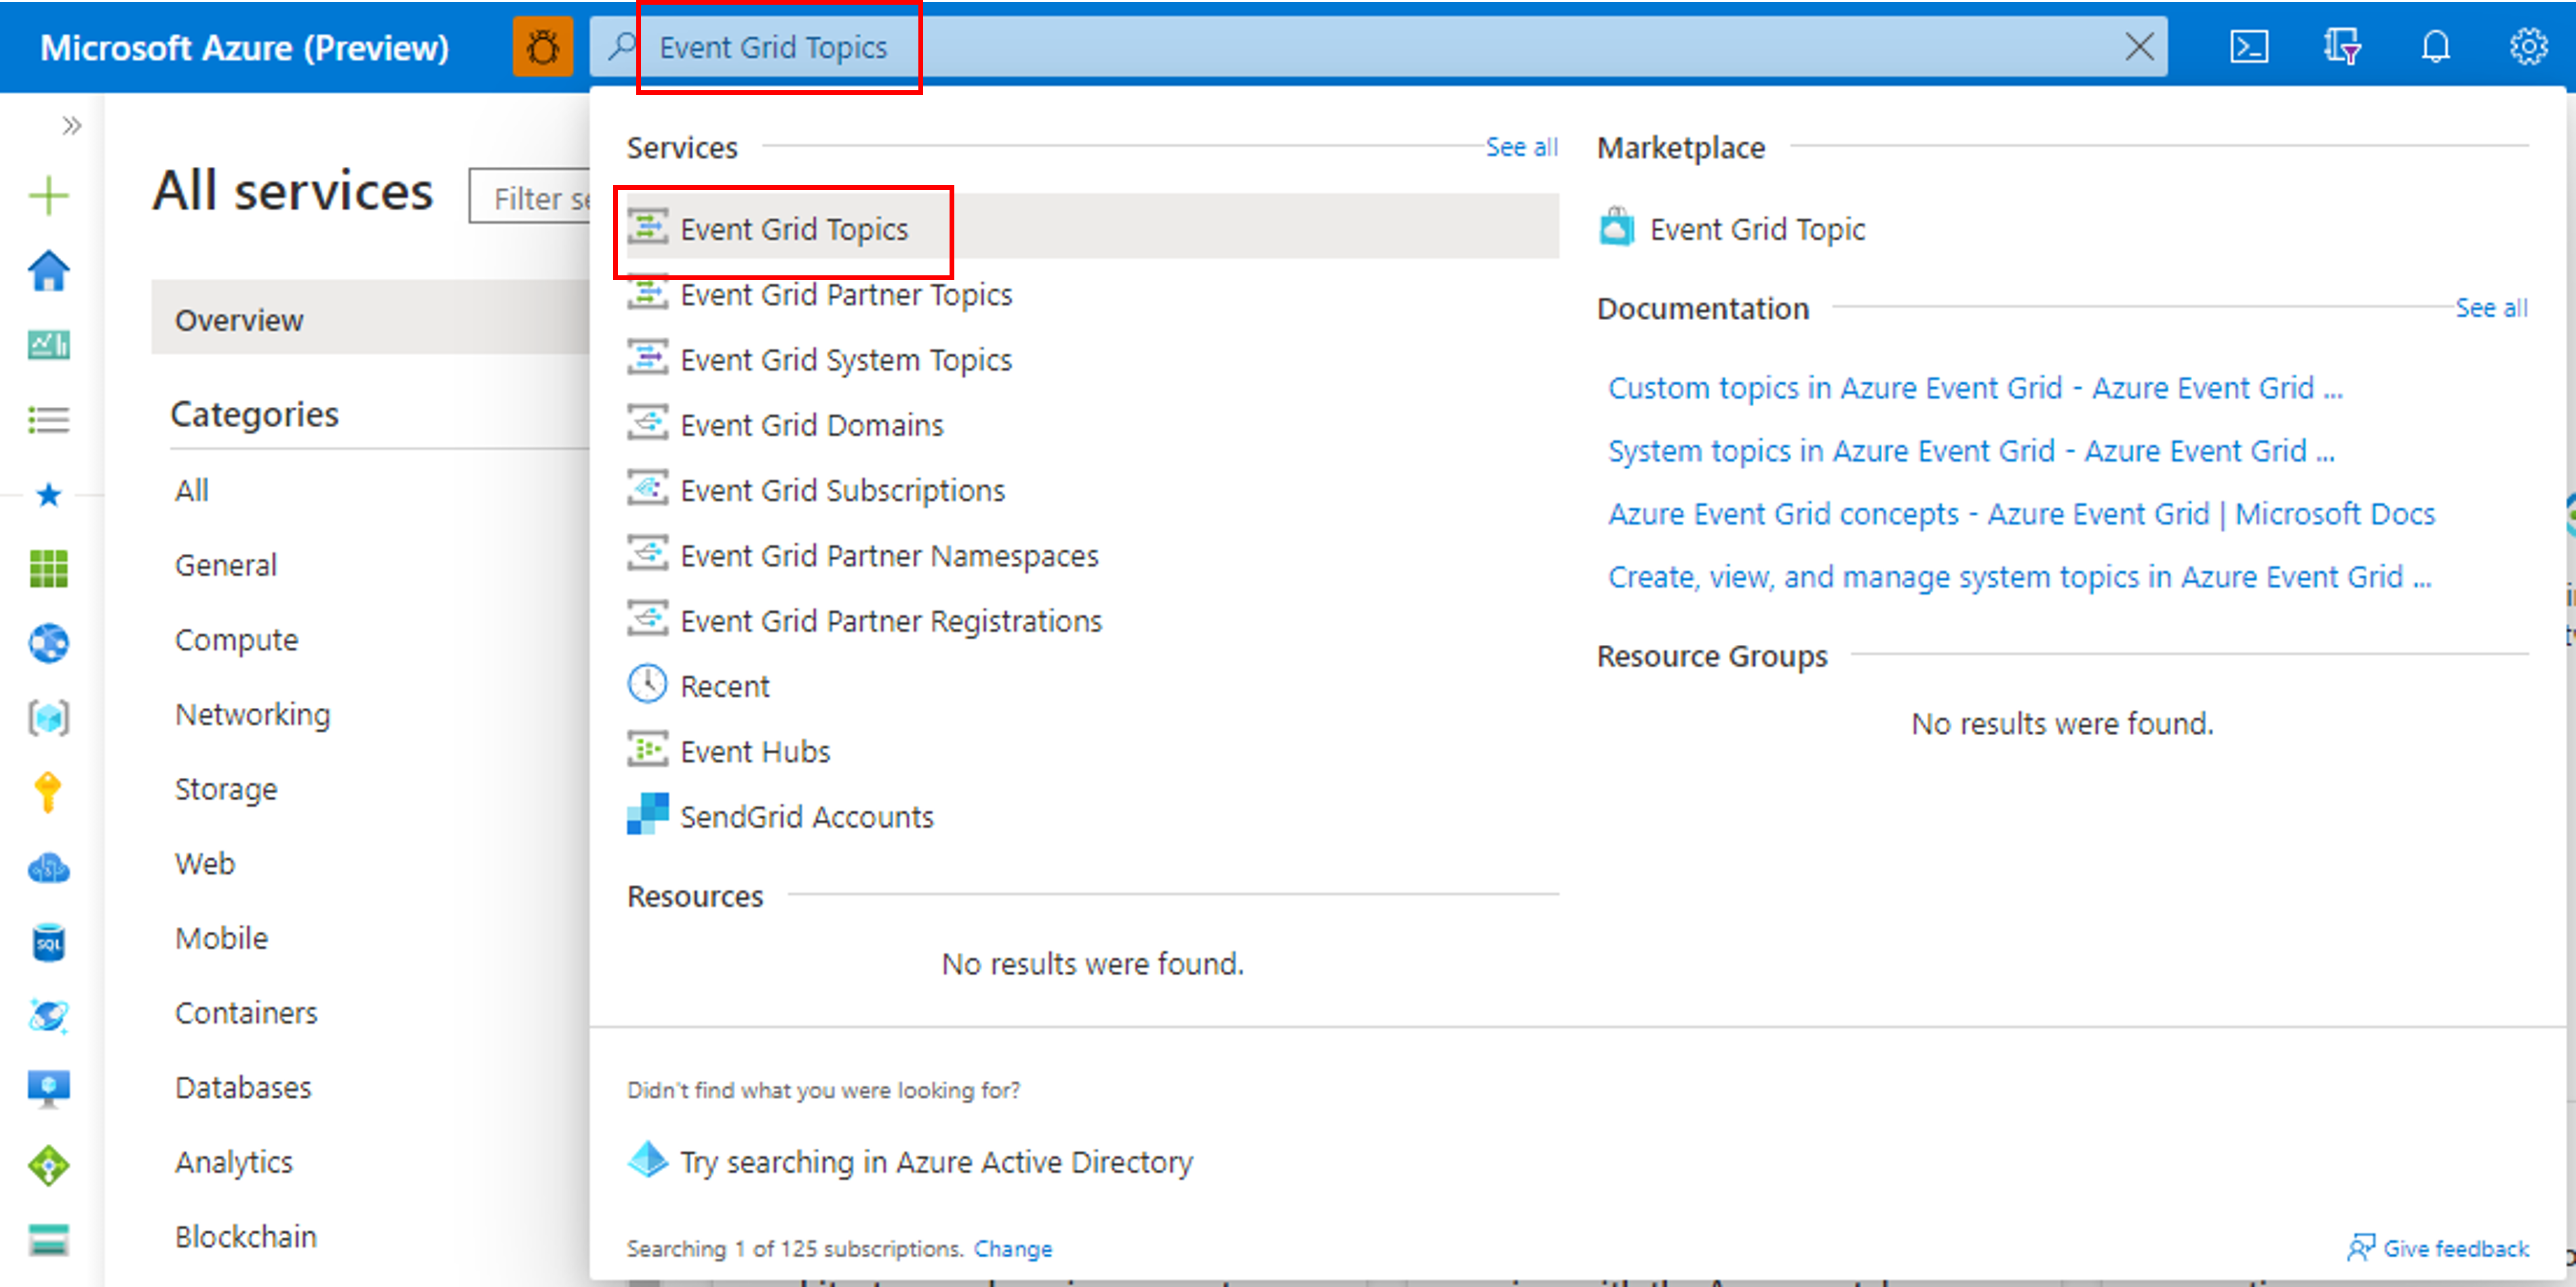Click the Event Grid Subscriptions icon

tap(649, 489)
